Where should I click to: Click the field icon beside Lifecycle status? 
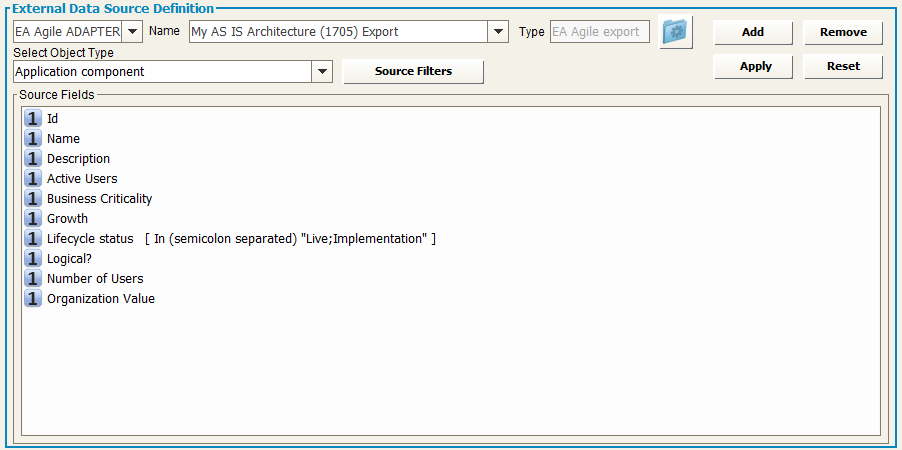pos(33,238)
